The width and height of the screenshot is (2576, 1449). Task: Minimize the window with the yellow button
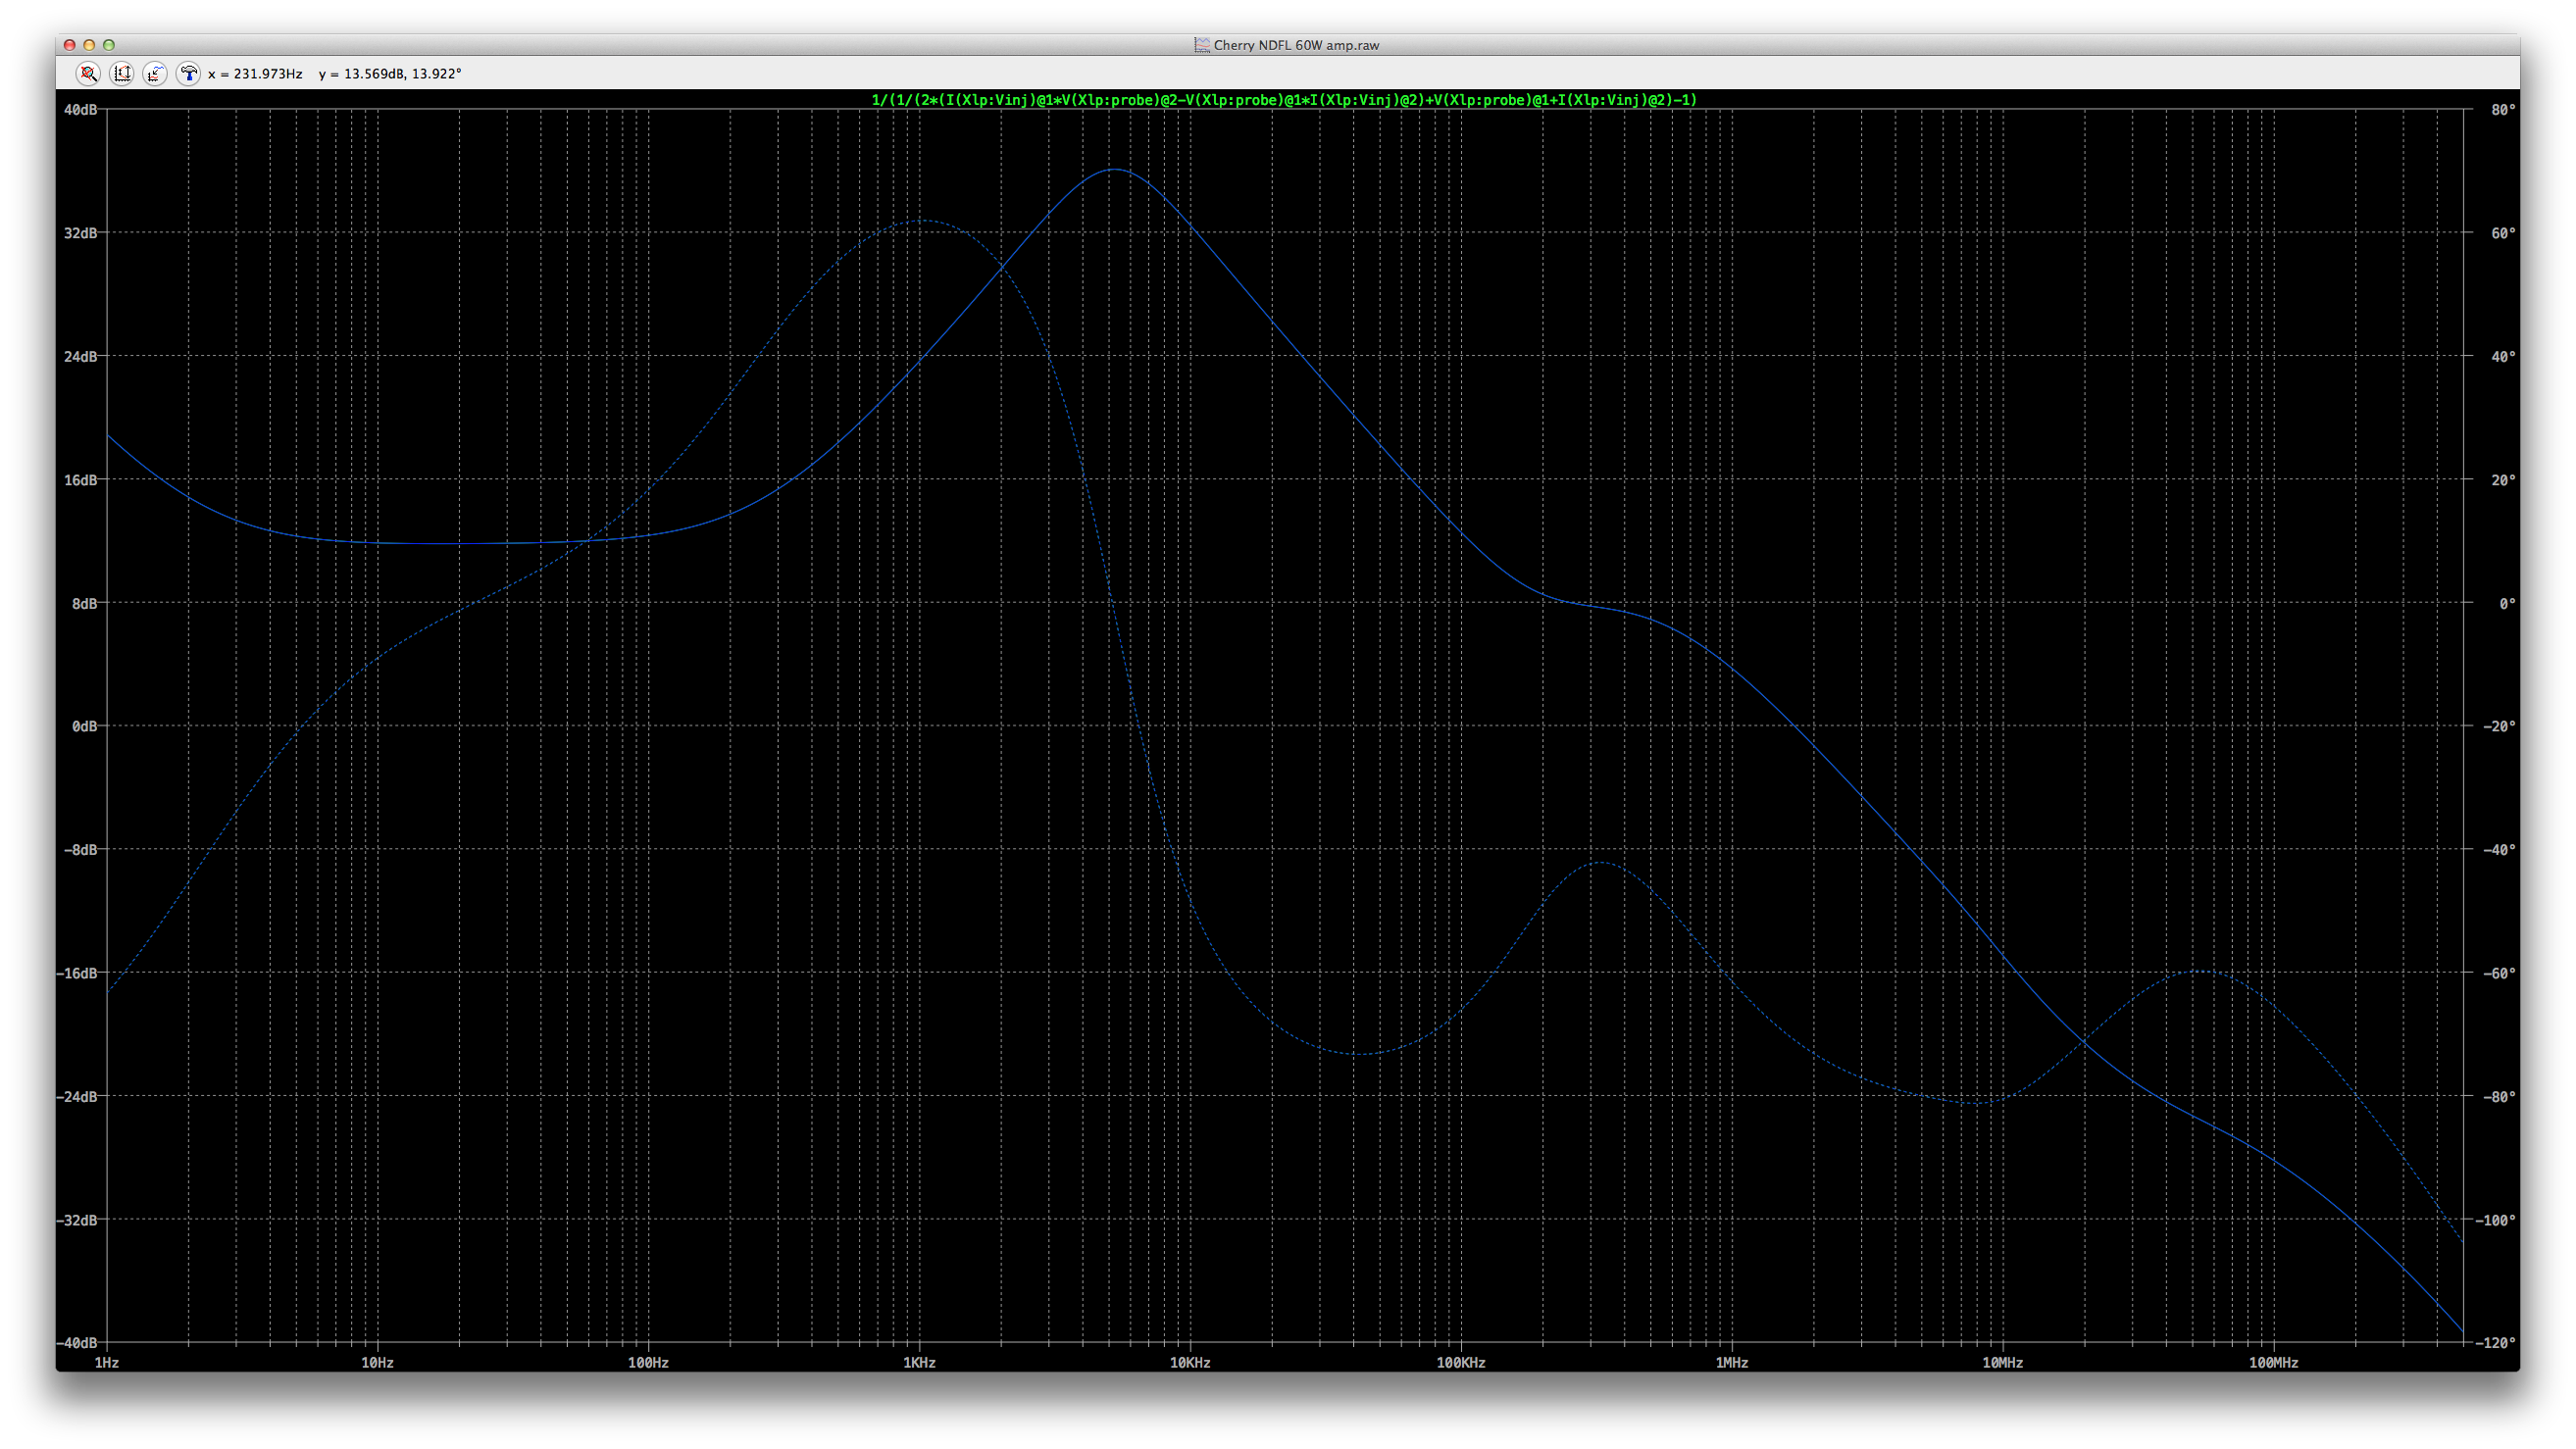[89, 45]
